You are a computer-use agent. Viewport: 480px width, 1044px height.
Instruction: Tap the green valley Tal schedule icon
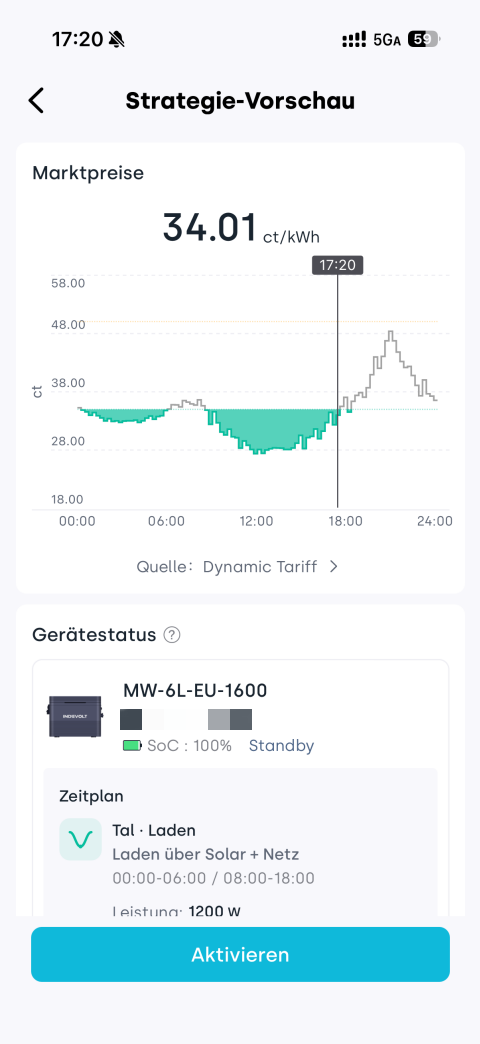(x=81, y=839)
